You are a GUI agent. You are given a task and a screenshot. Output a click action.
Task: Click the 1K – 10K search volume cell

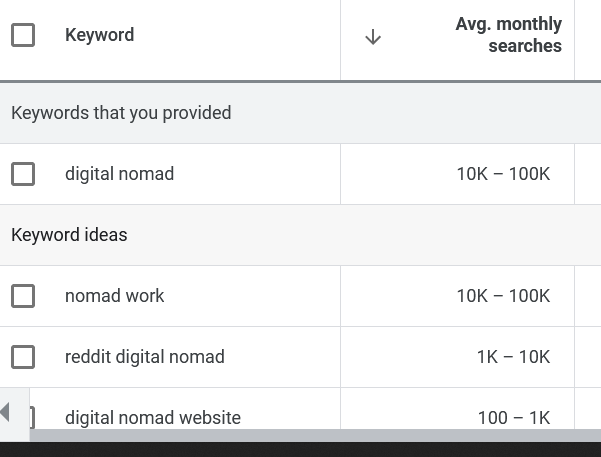point(513,357)
